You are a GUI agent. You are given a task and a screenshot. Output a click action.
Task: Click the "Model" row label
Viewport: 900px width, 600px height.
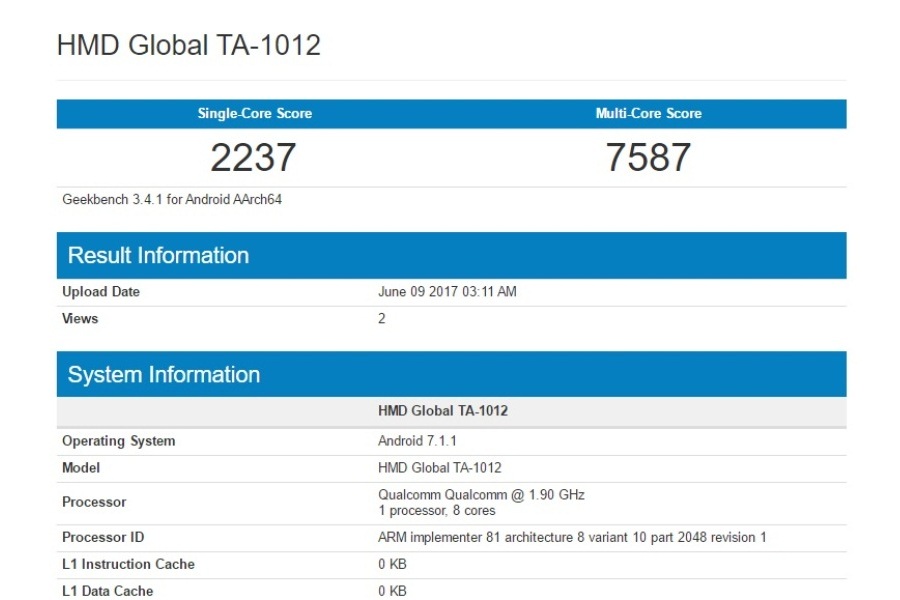tap(81, 468)
